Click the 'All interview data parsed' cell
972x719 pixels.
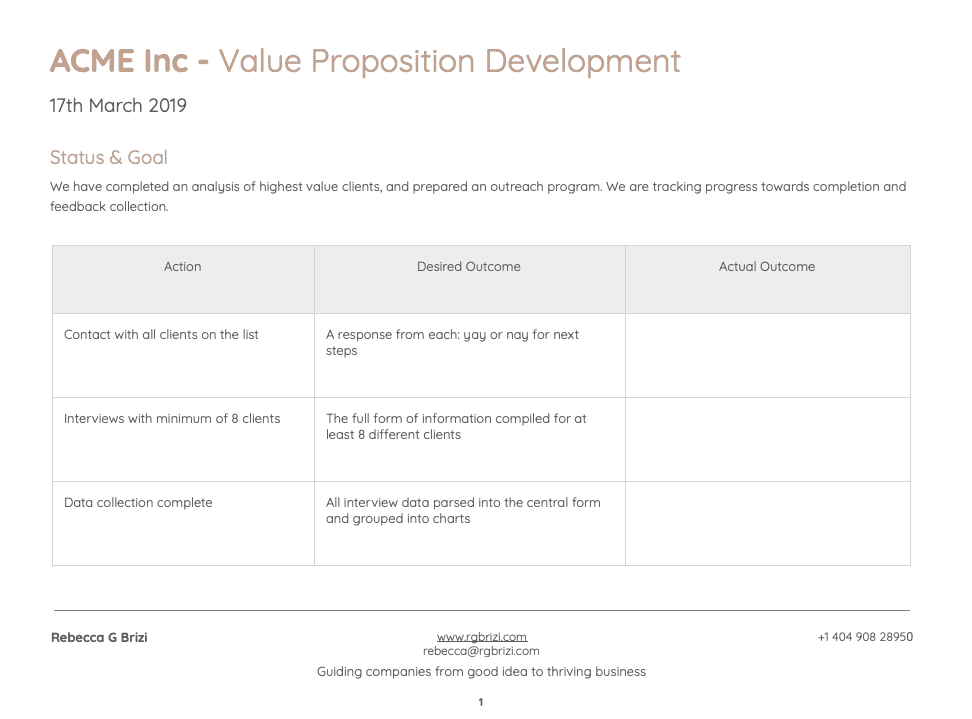coord(469,523)
